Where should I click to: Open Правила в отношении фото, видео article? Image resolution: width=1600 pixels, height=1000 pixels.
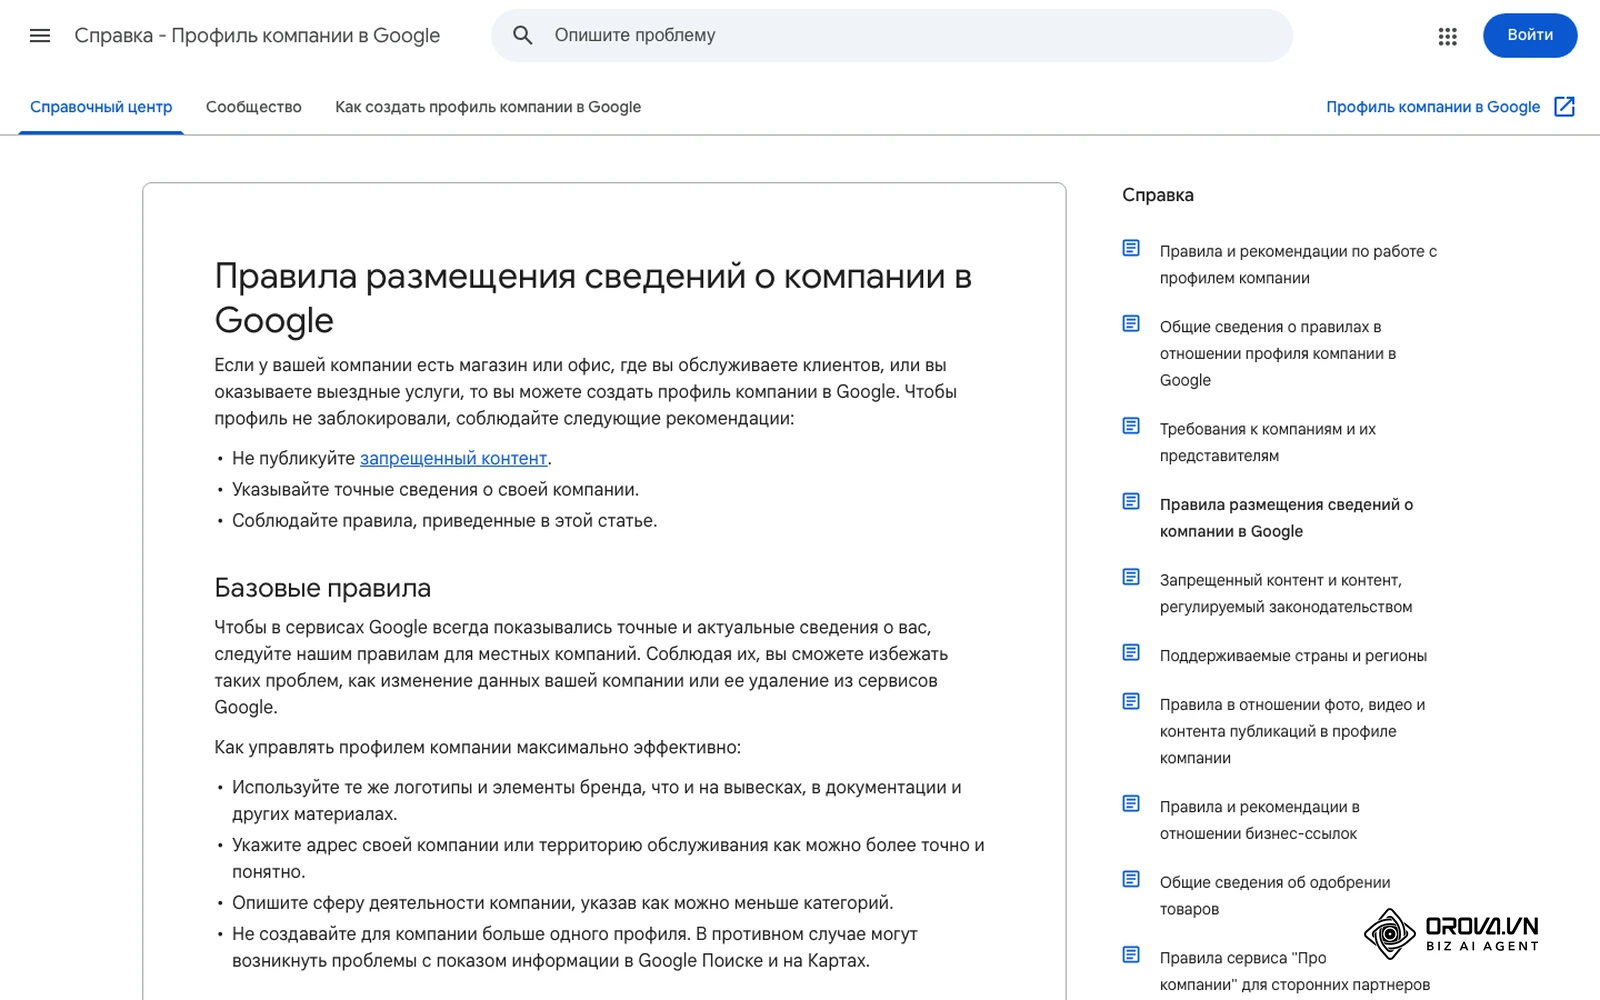point(1292,732)
